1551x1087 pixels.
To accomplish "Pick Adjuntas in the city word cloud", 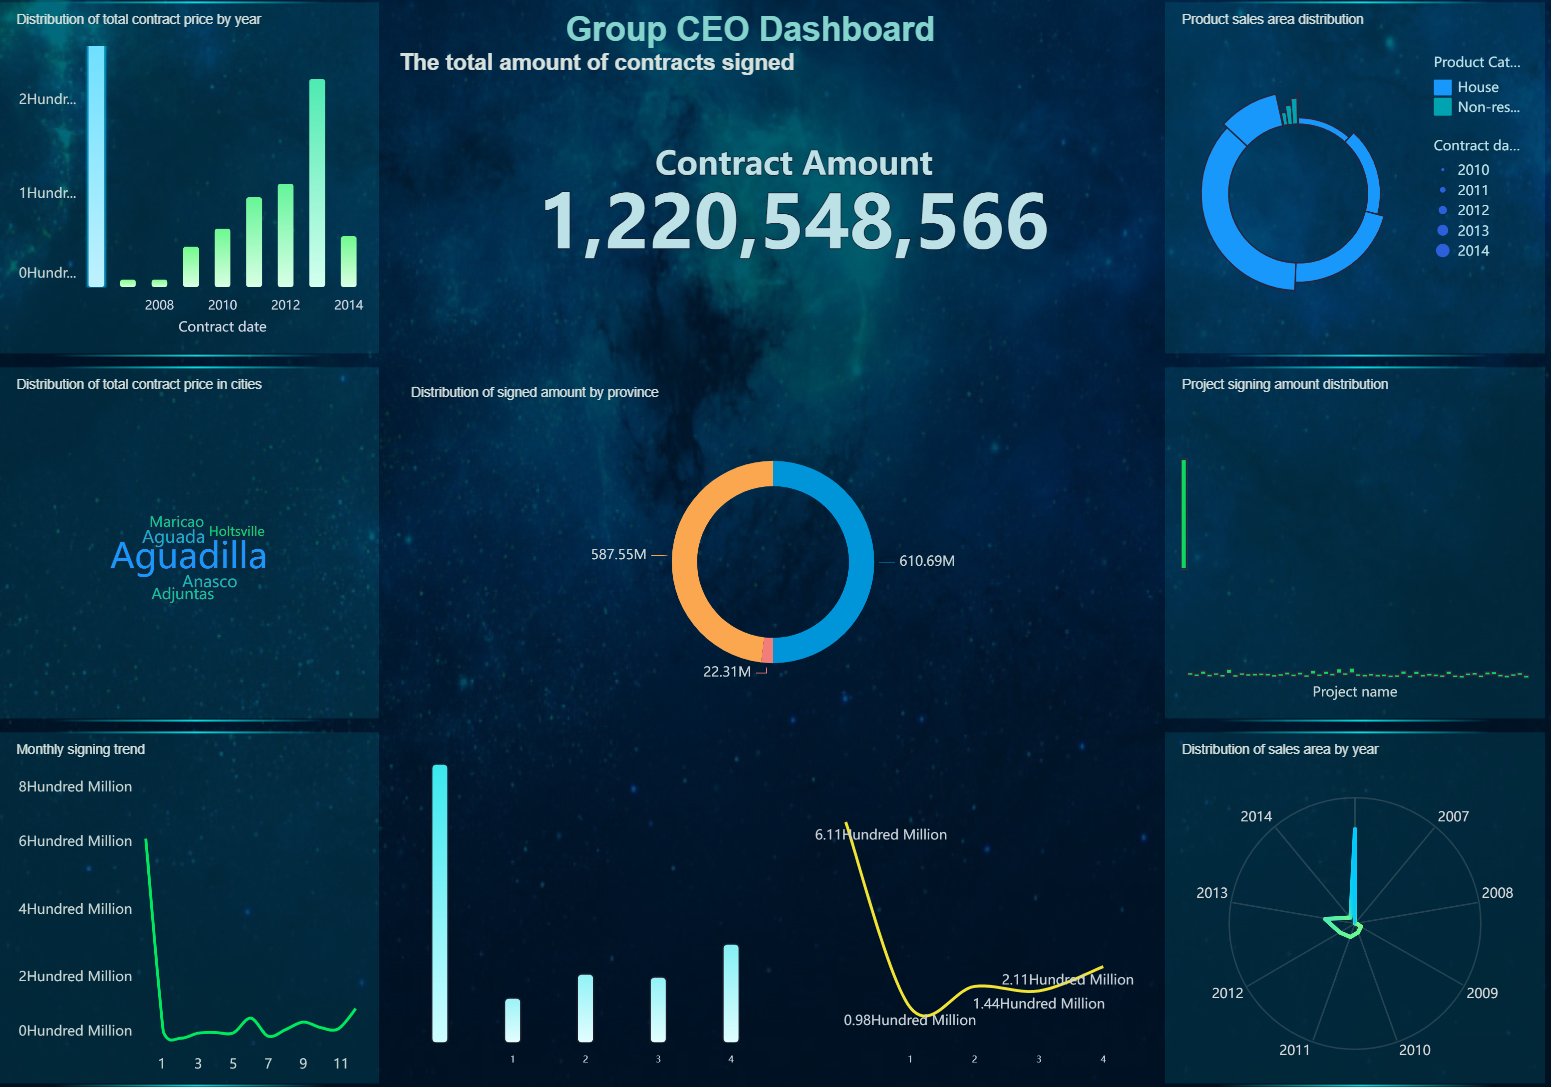I will [x=182, y=594].
